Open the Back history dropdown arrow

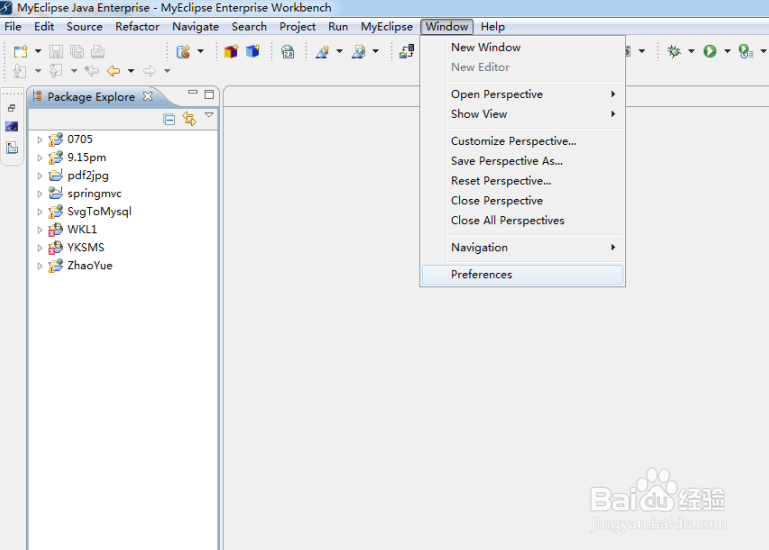[x=131, y=71]
